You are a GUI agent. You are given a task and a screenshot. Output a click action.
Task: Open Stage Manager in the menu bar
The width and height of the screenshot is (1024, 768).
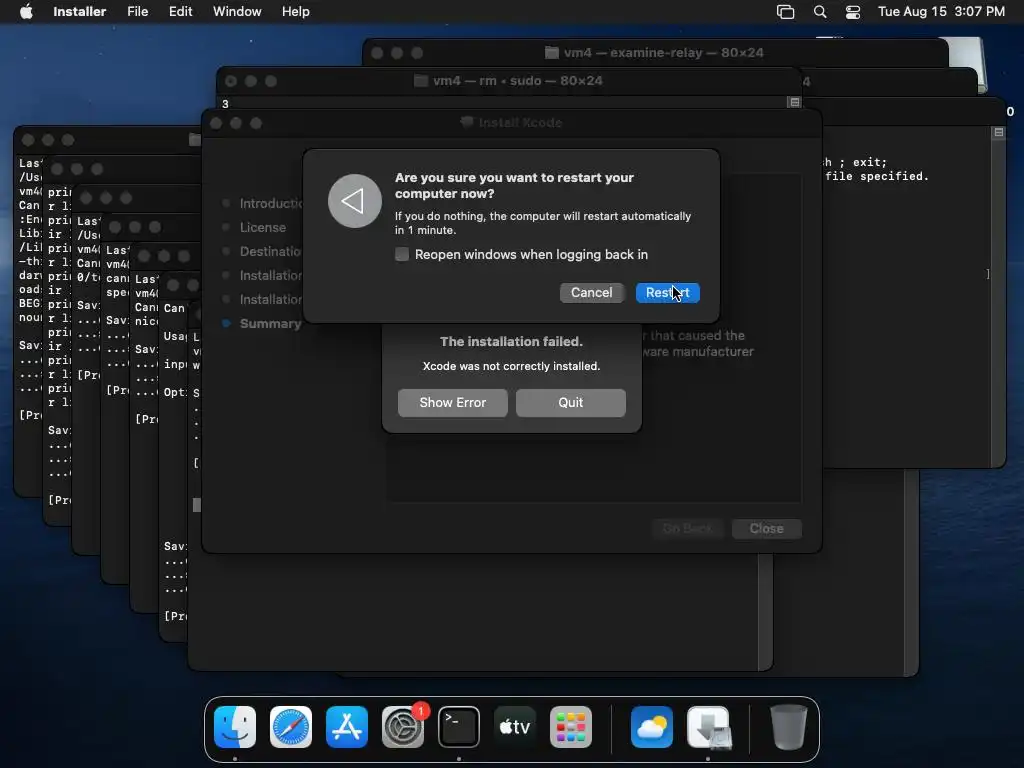[786, 12]
